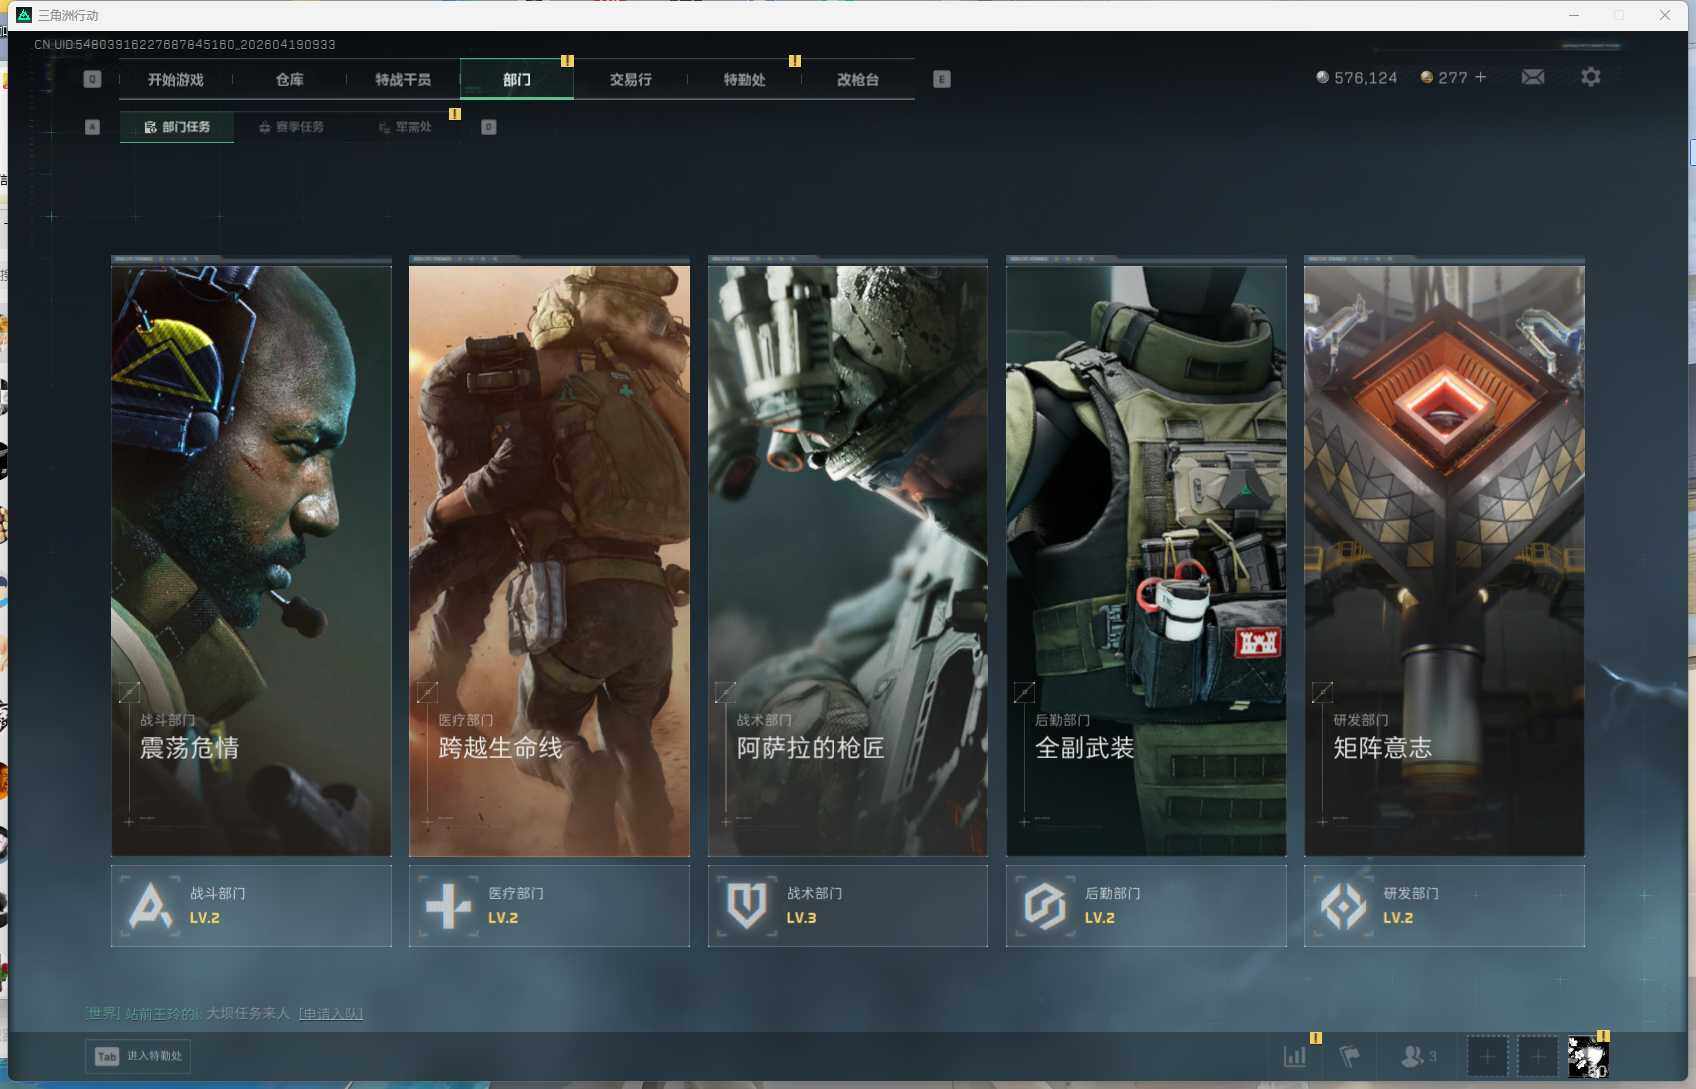Click the 研发部门 LV.2 level panel
The width and height of the screenshot is (1696, 1089).
(x=1444, y=906)
